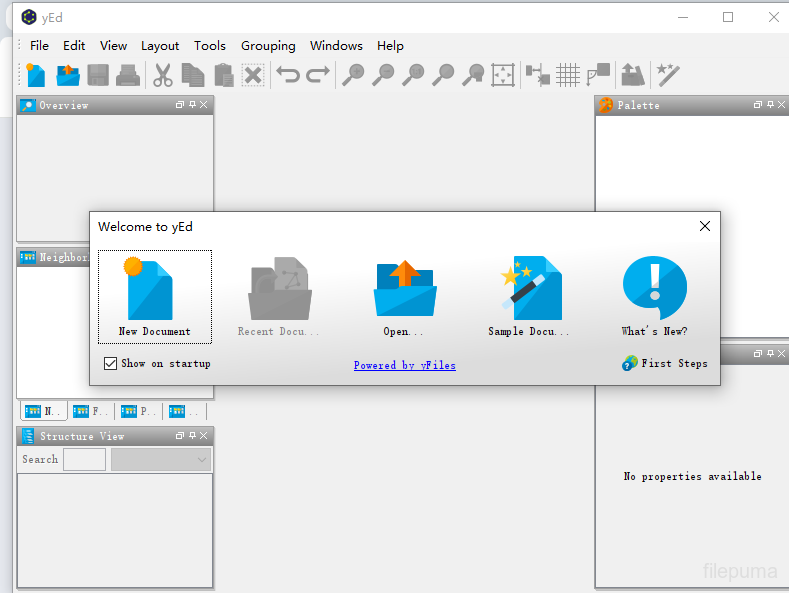
Task: Open What's New? in Welcome dialog
Action: [654, 297]
